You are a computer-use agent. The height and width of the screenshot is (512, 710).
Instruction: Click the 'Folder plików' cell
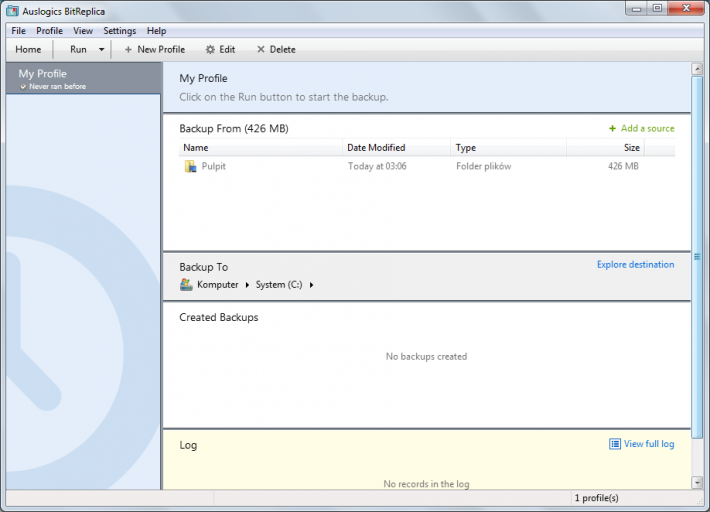click(484, 166)
